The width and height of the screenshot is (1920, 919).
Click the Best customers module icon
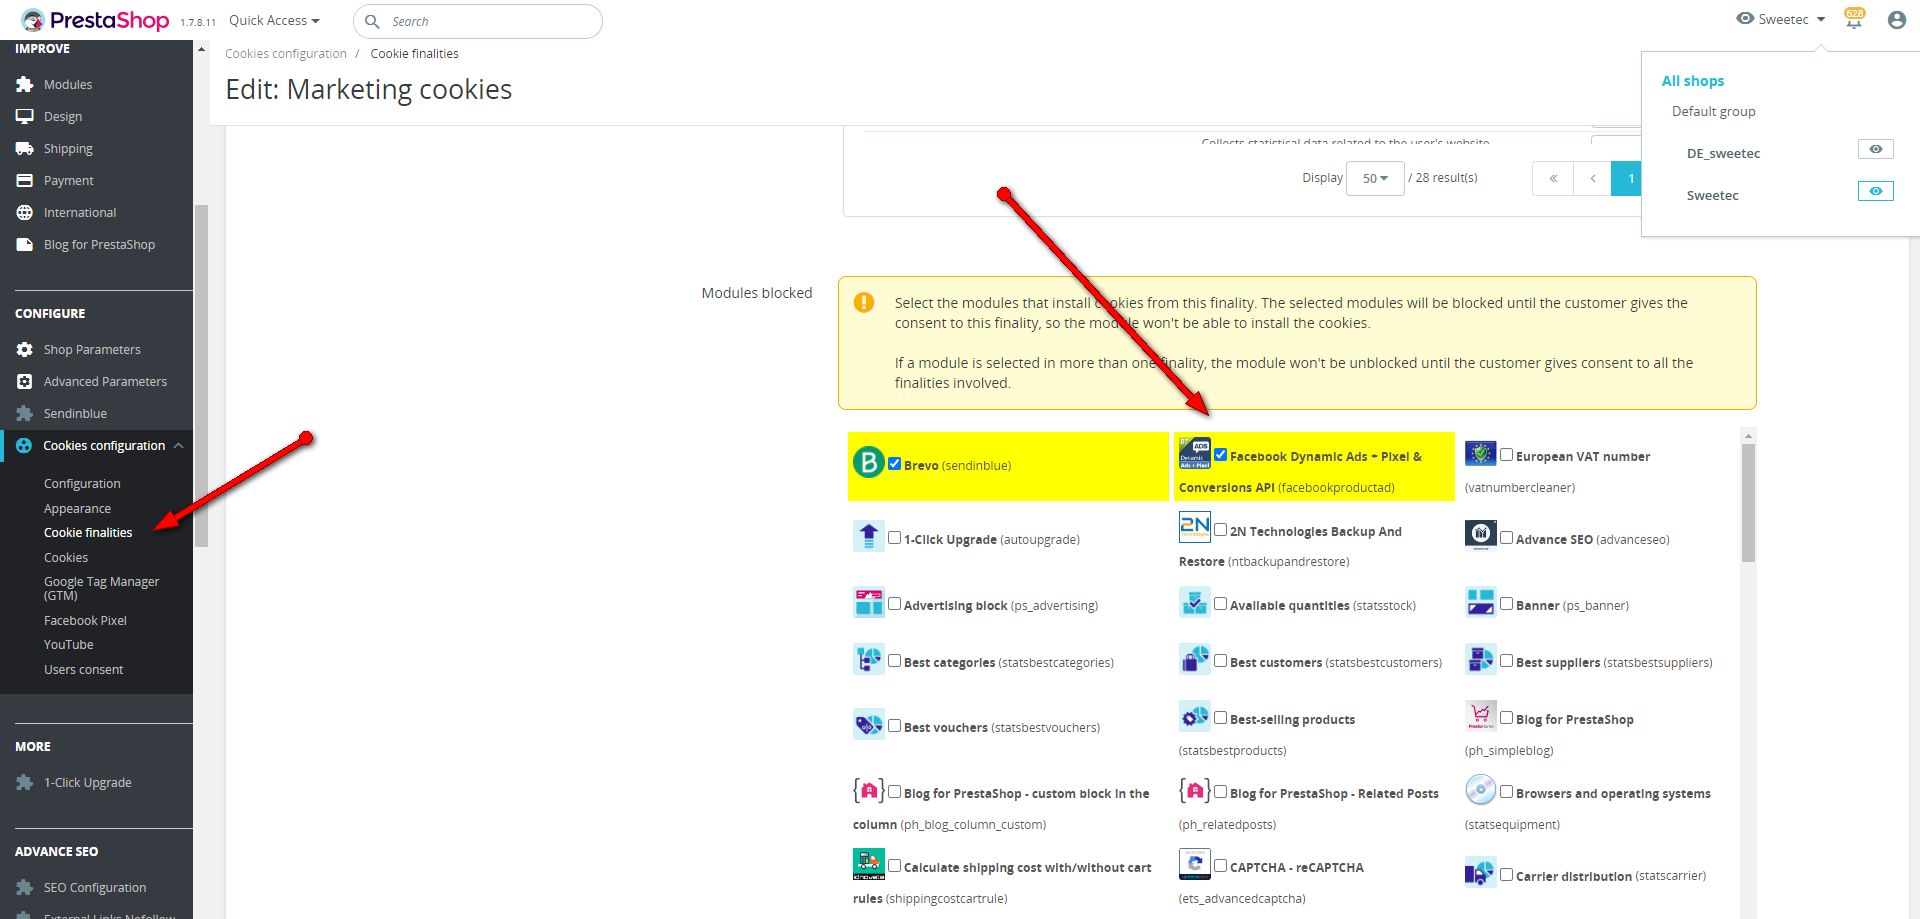click(1195, 659)
